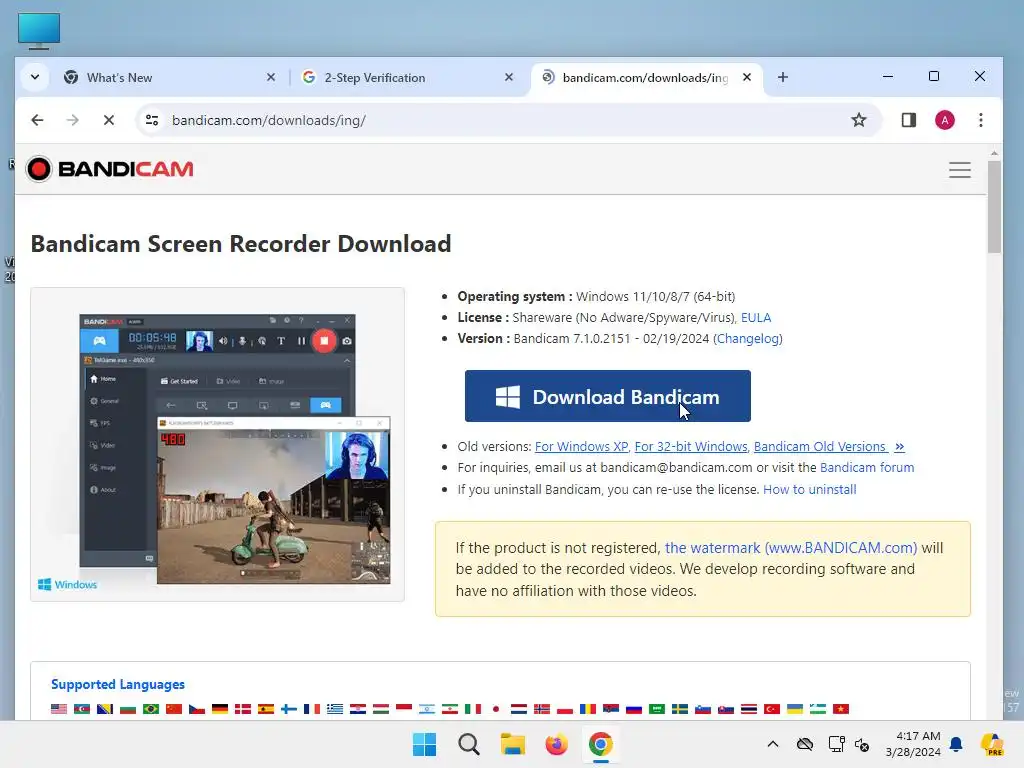Select the Germany flag language
The width and height of the screenshot is (1024, 768).
tap(220, 709)
